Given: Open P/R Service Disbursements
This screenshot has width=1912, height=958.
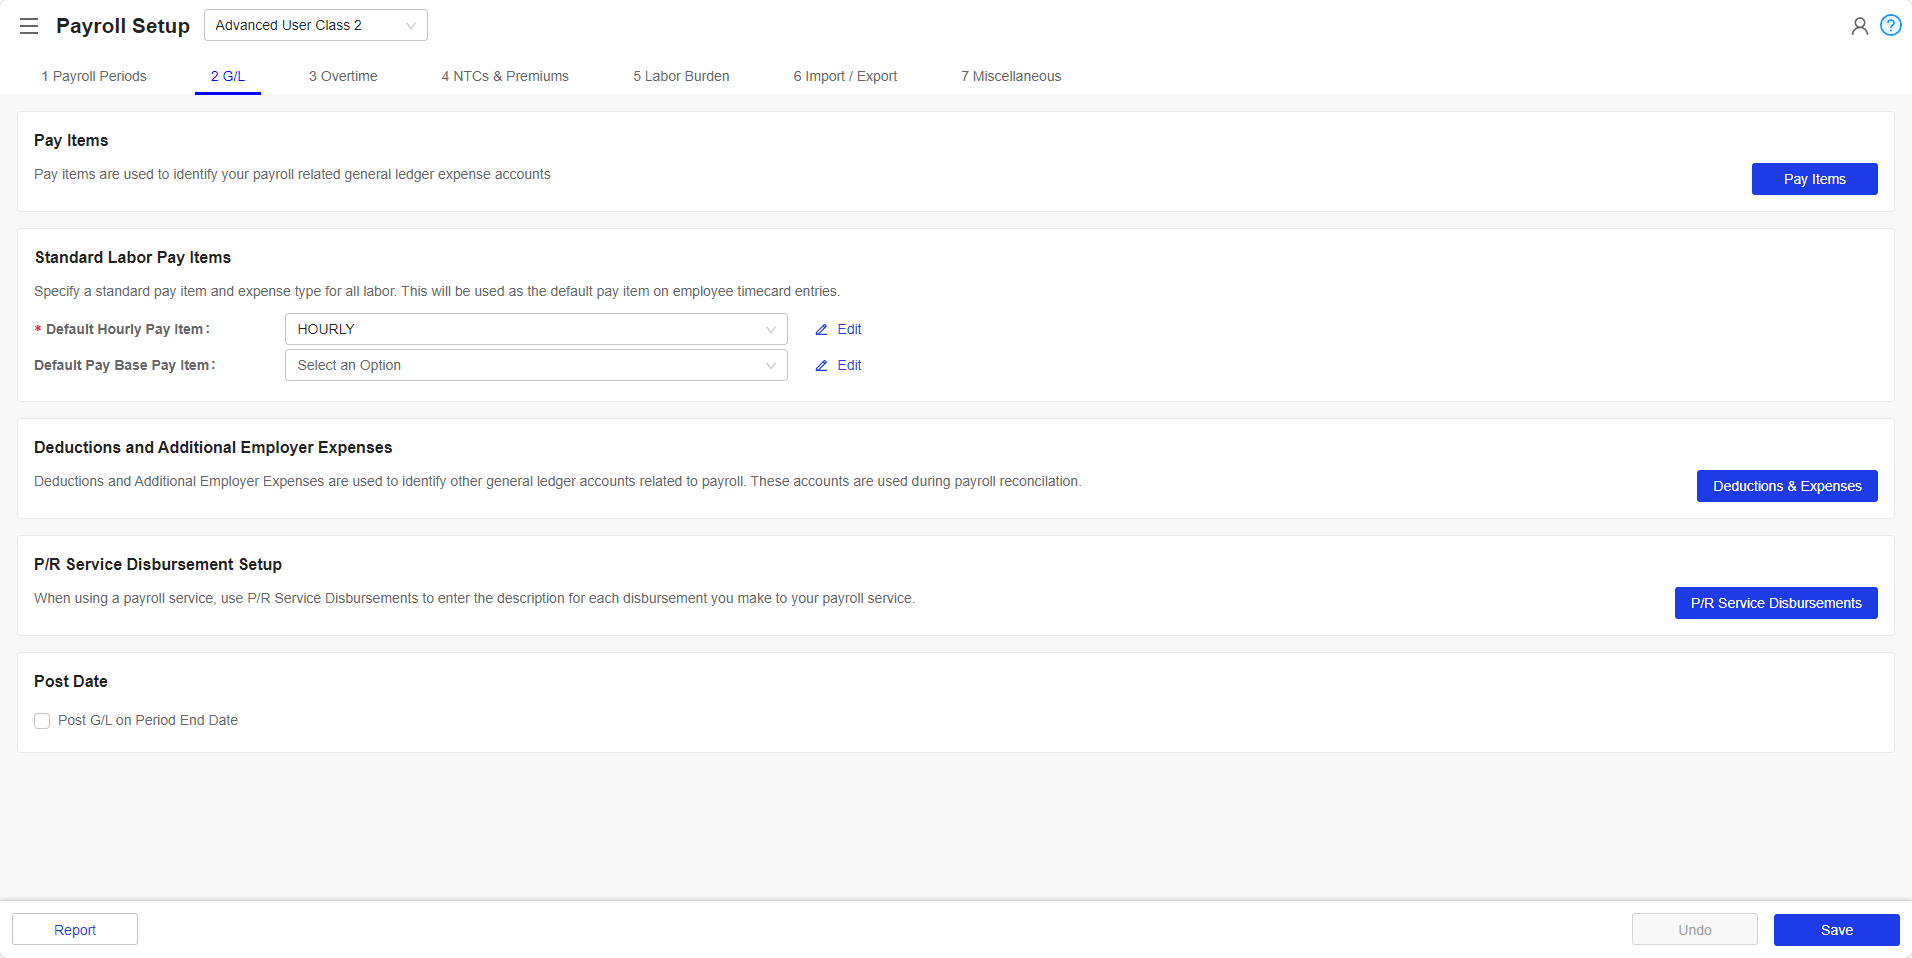Looking at the screenshot, I should click(x=1775, y=604).
